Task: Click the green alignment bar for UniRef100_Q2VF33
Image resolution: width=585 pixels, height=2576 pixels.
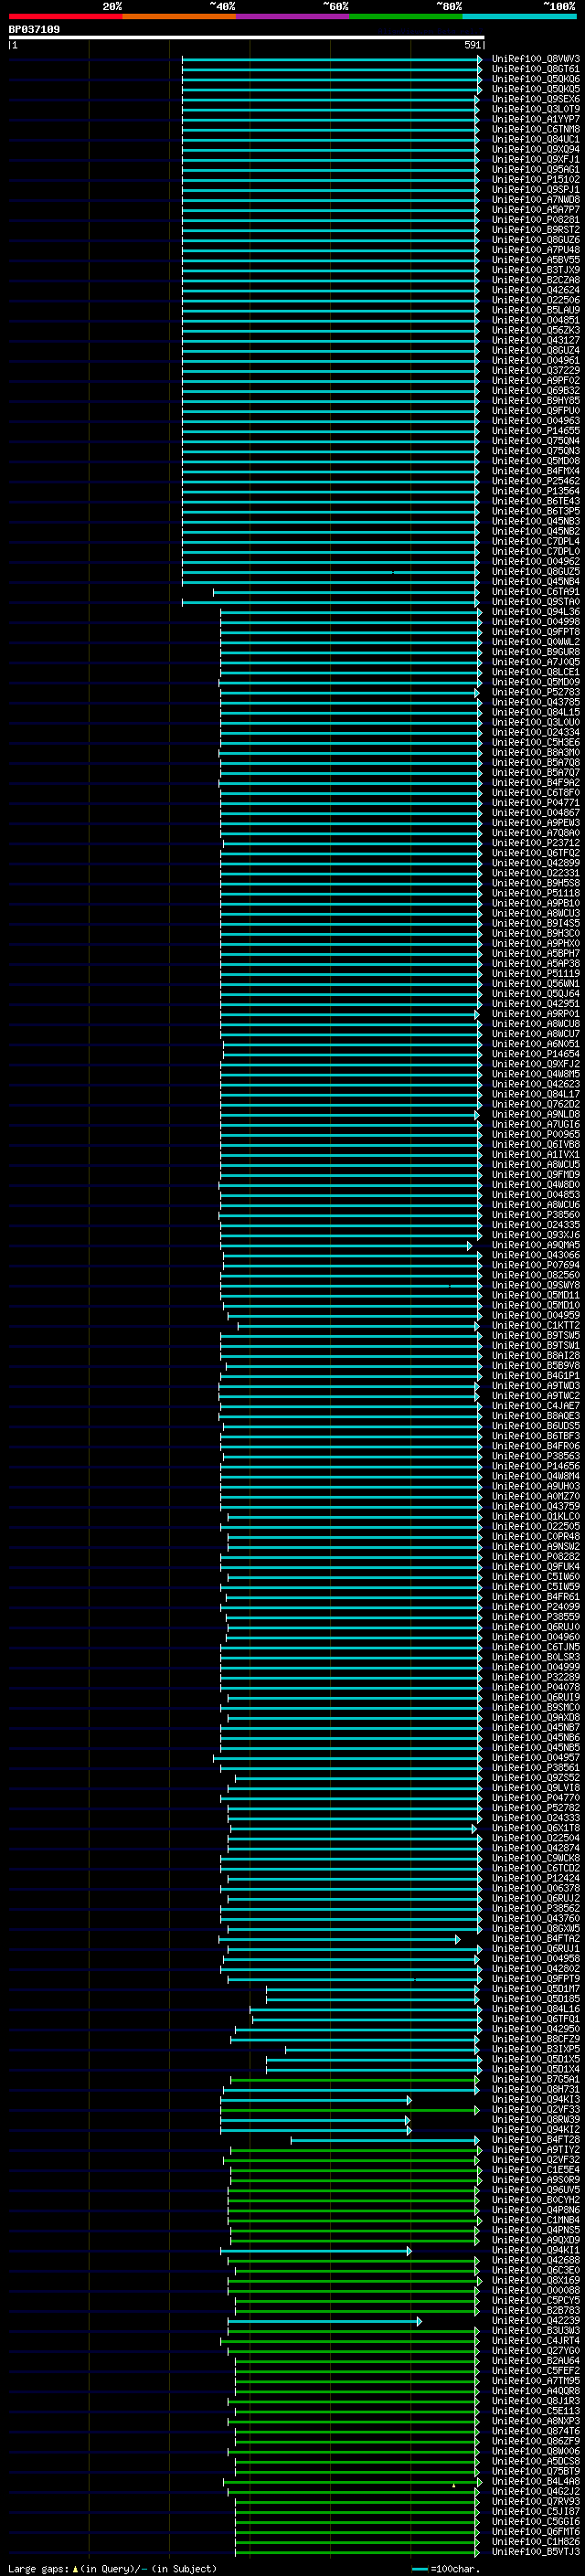Action: click(x=350, y=2109)
